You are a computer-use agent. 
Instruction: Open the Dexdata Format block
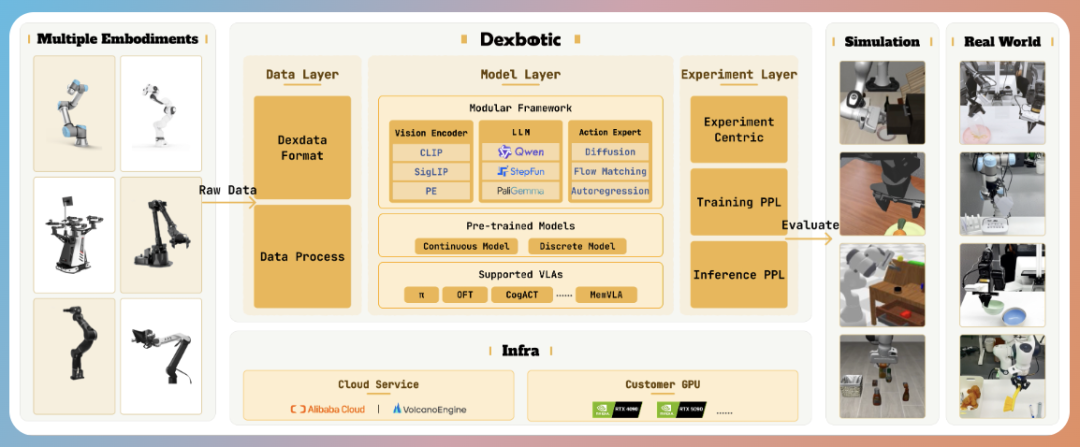click(302, 148)
